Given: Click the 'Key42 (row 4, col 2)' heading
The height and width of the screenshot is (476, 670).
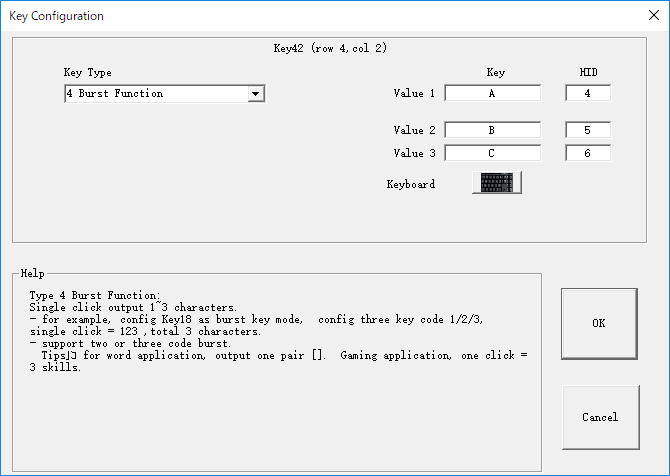Looking at the screenshot, I should [330, 48].
